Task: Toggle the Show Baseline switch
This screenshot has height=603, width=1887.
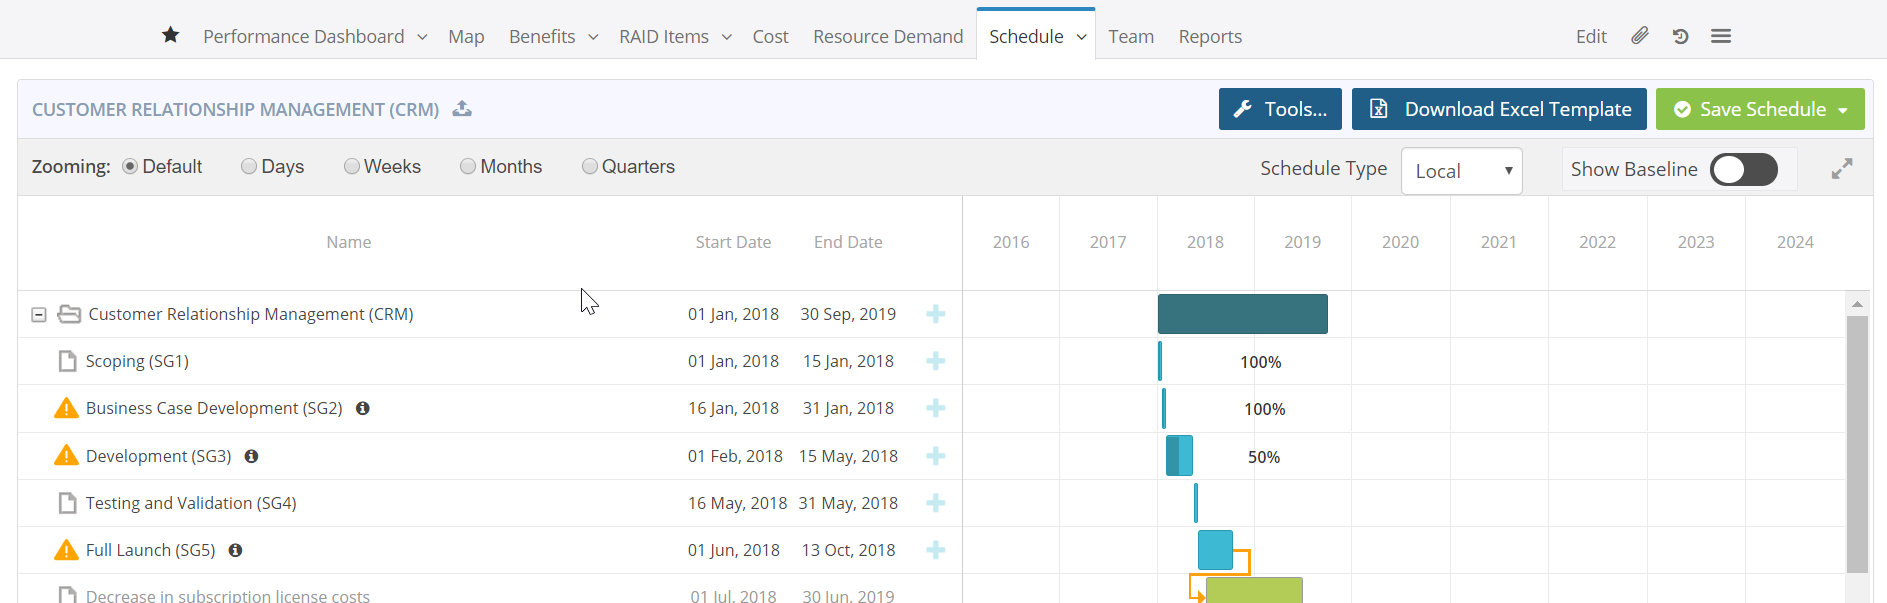Action: pyautogui.click(x=1743, y=169)
